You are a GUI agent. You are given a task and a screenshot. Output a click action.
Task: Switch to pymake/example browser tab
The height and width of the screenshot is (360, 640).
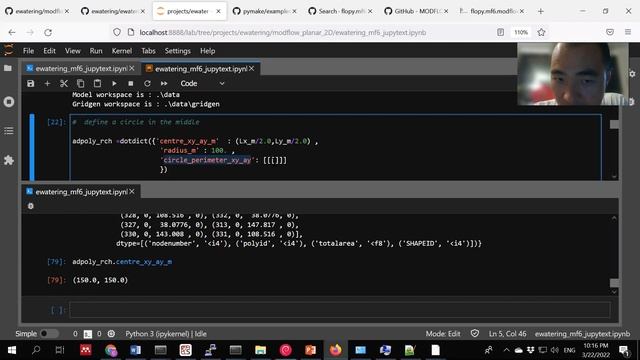265,11
